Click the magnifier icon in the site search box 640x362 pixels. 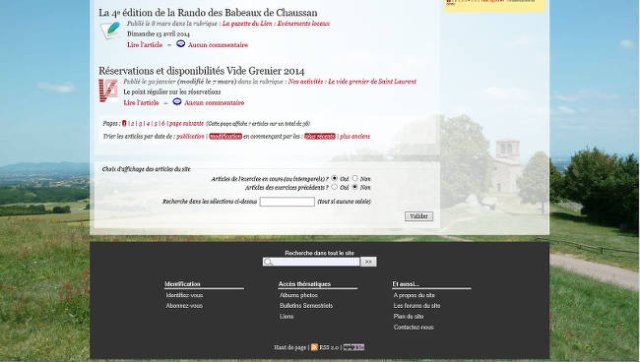[268, 262]
